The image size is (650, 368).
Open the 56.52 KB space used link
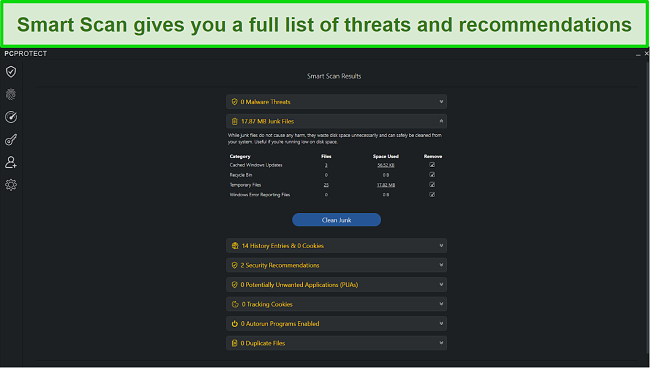click(x=386, y=165)
